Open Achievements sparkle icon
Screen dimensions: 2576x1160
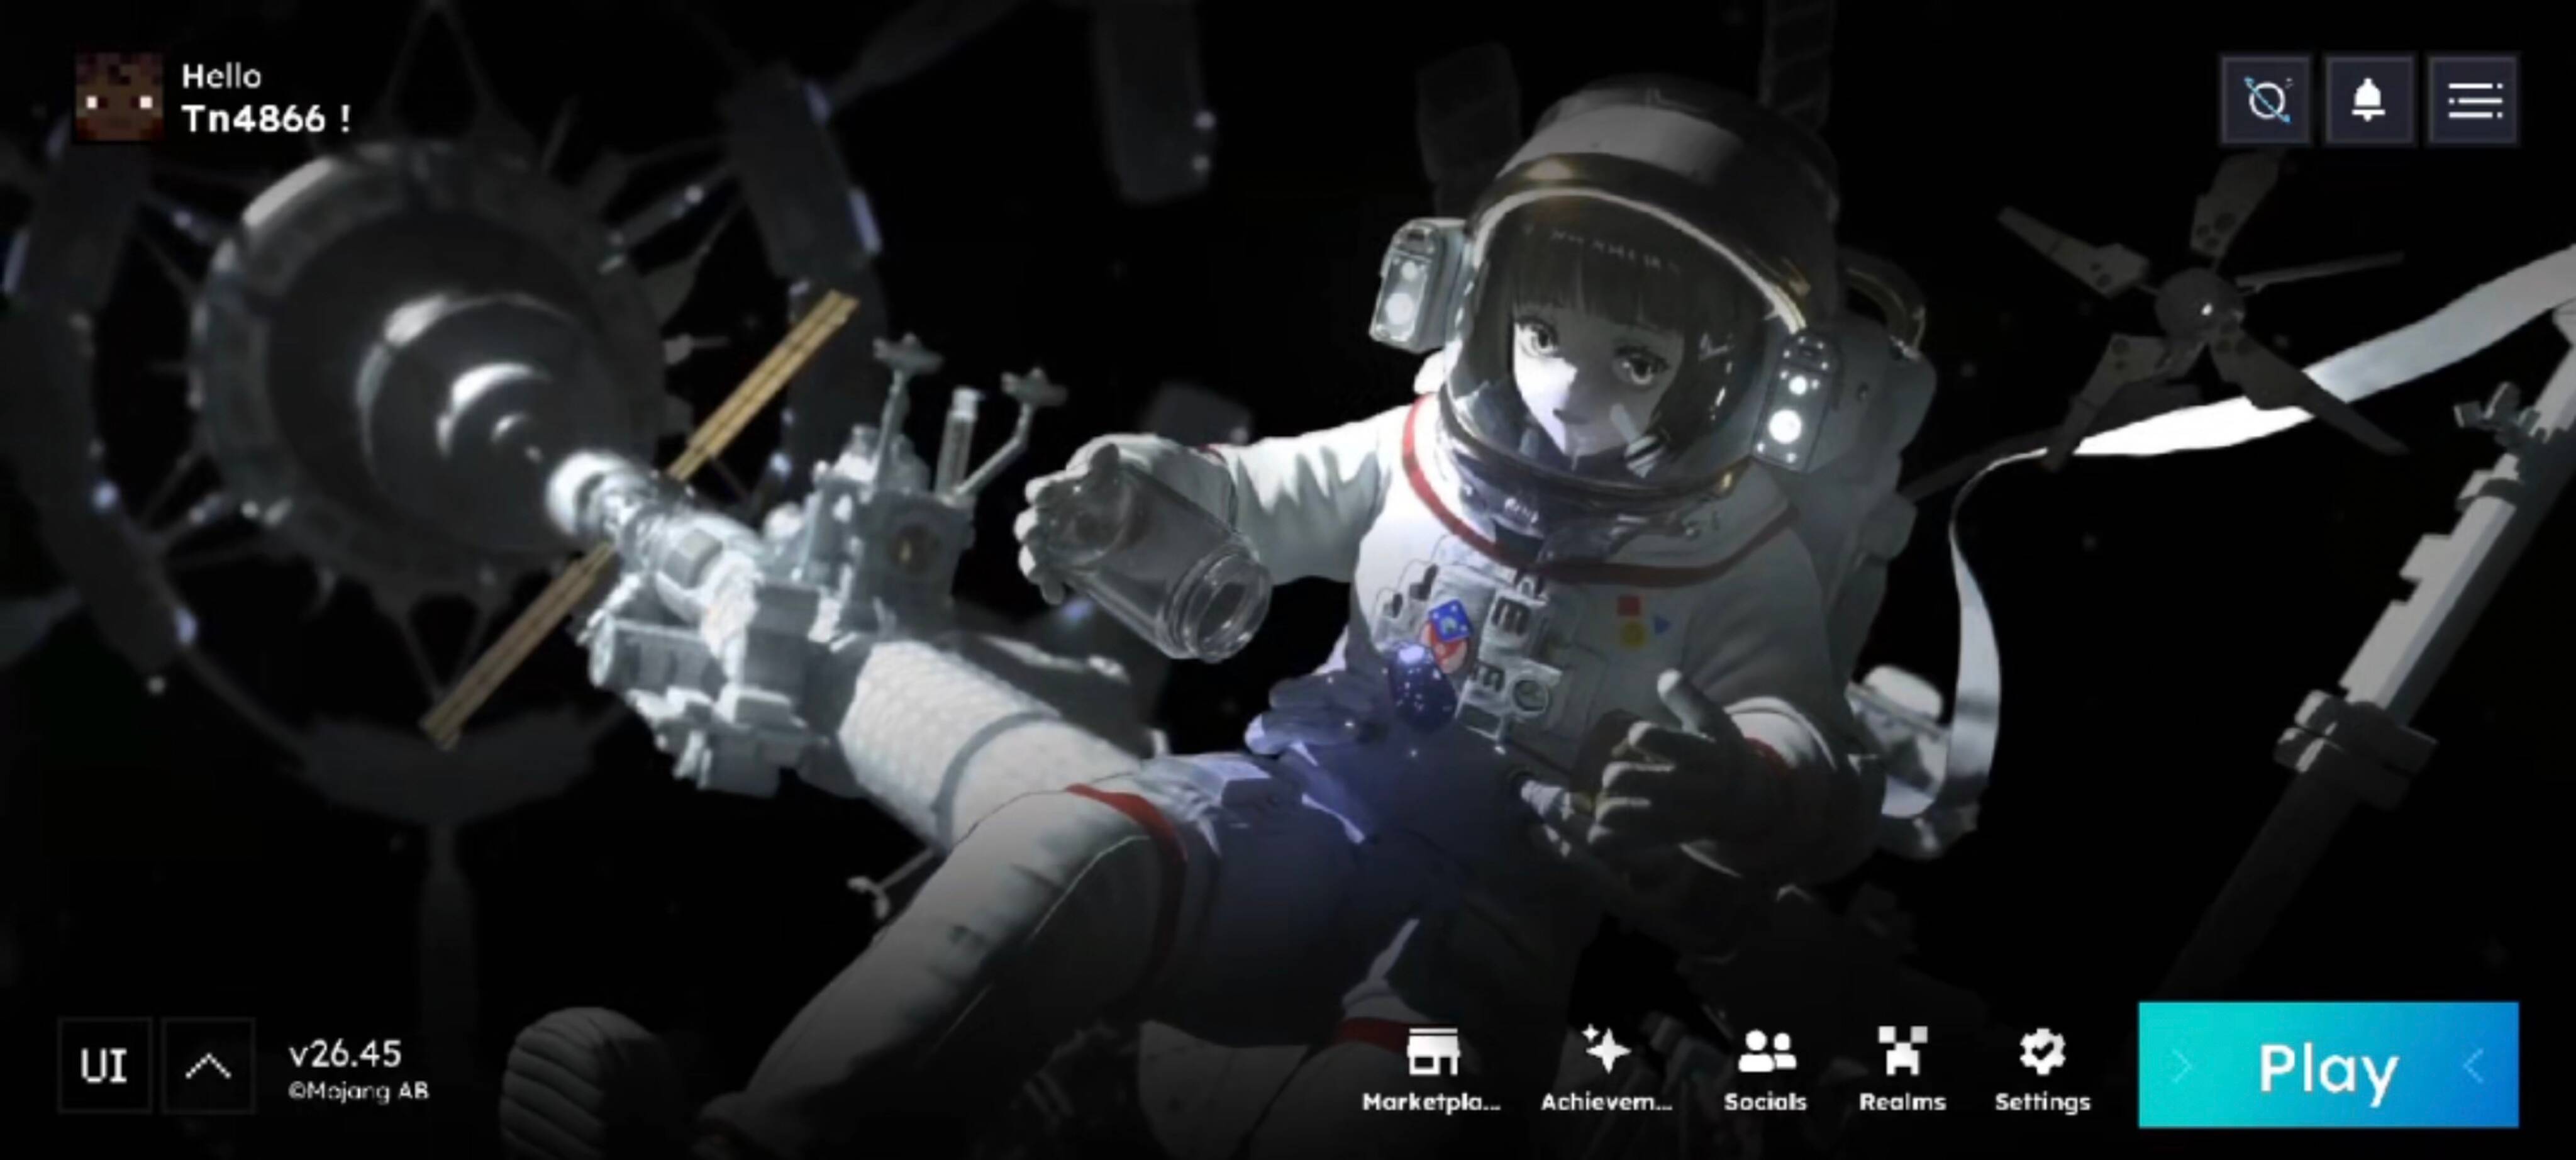coord(1606,1050)
